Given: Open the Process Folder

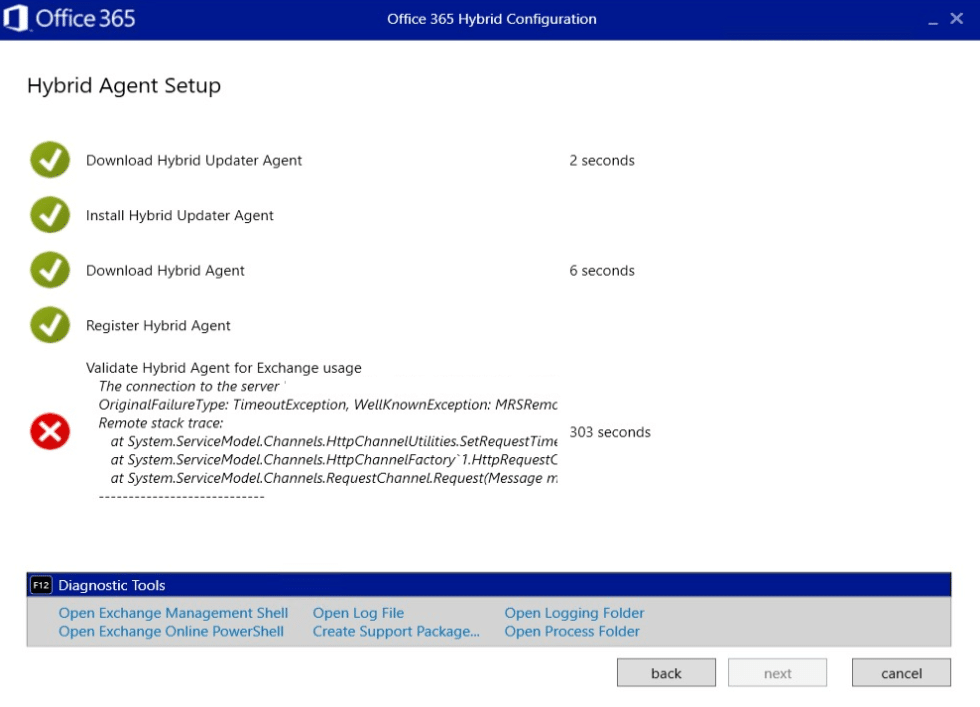Looking at the screenshot, I should click(x=572, y=632).
